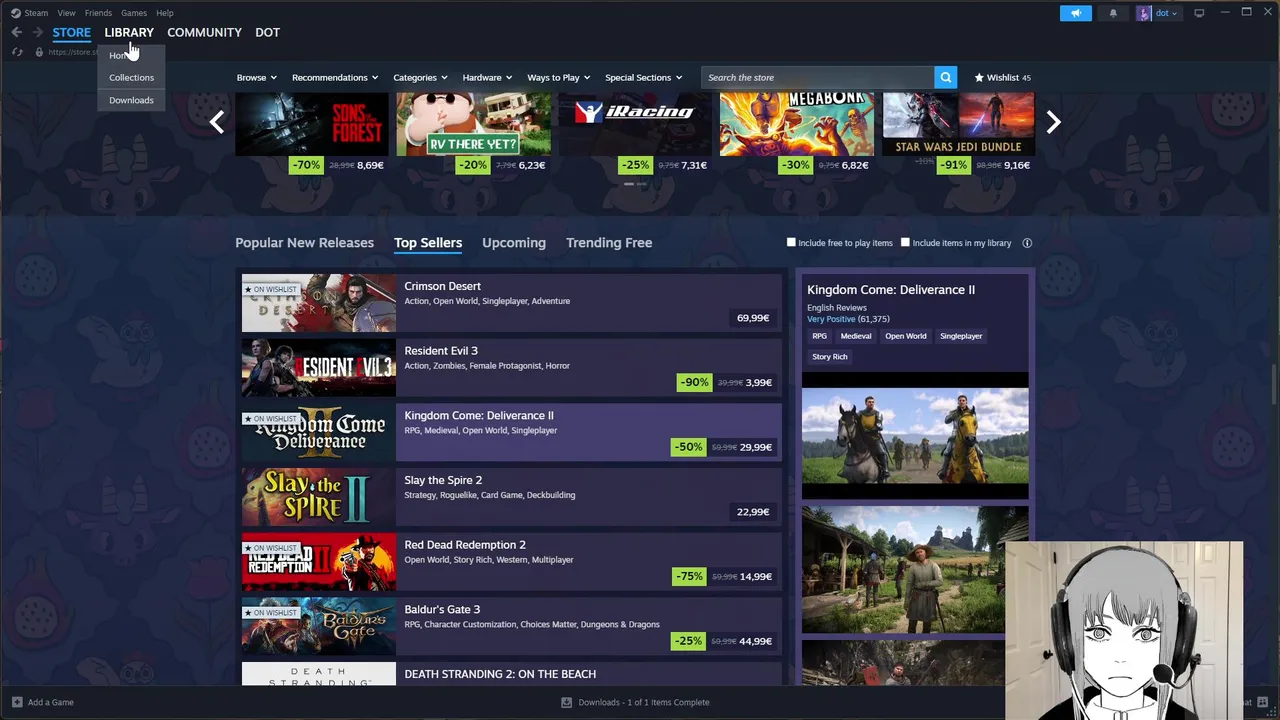Viewport: 1280px width, 720px height.
Task: Click the iRacing carousel thumbnail
Action: click(x=635, y=124)
